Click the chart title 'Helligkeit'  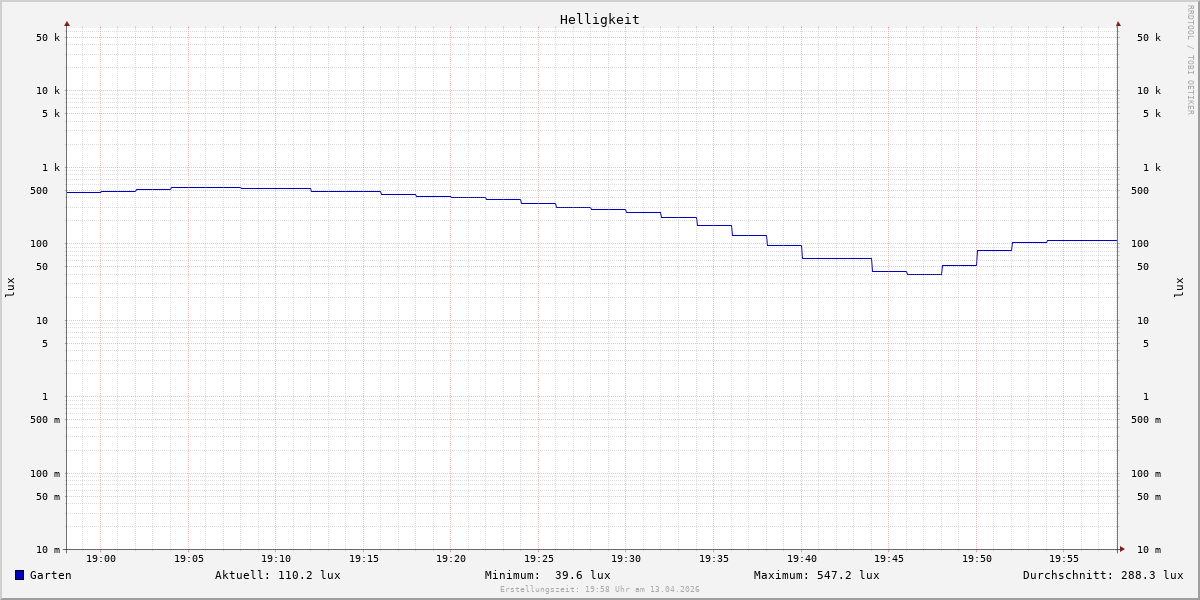click(600, 19)
